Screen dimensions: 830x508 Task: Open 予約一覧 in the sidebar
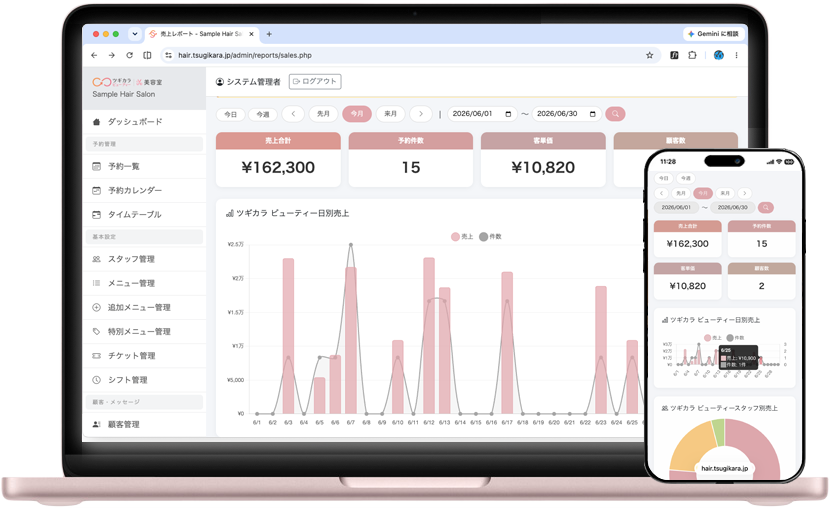coord(144,166)
